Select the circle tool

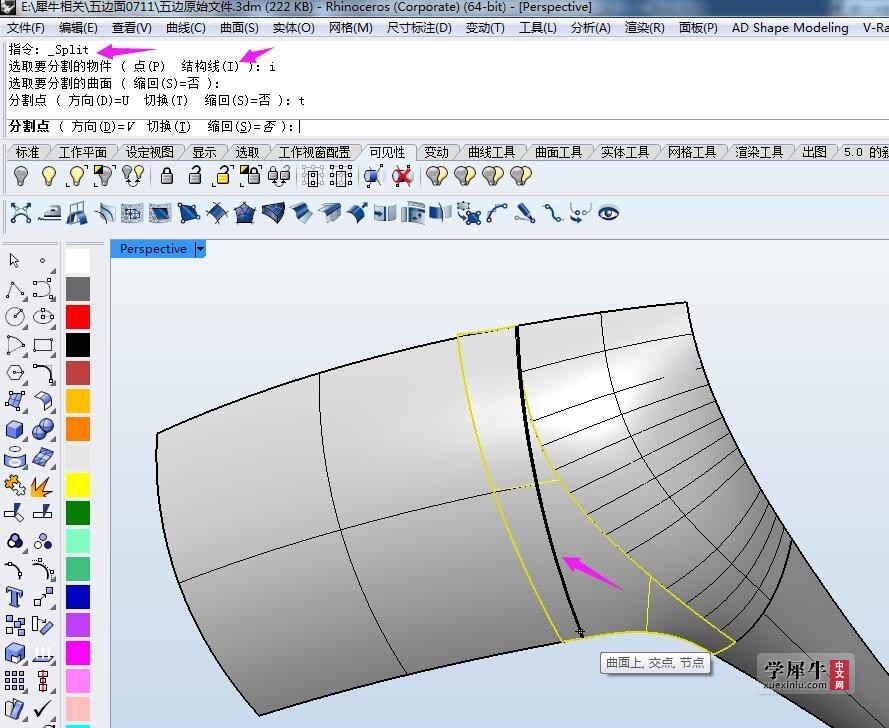coord(15,316)
